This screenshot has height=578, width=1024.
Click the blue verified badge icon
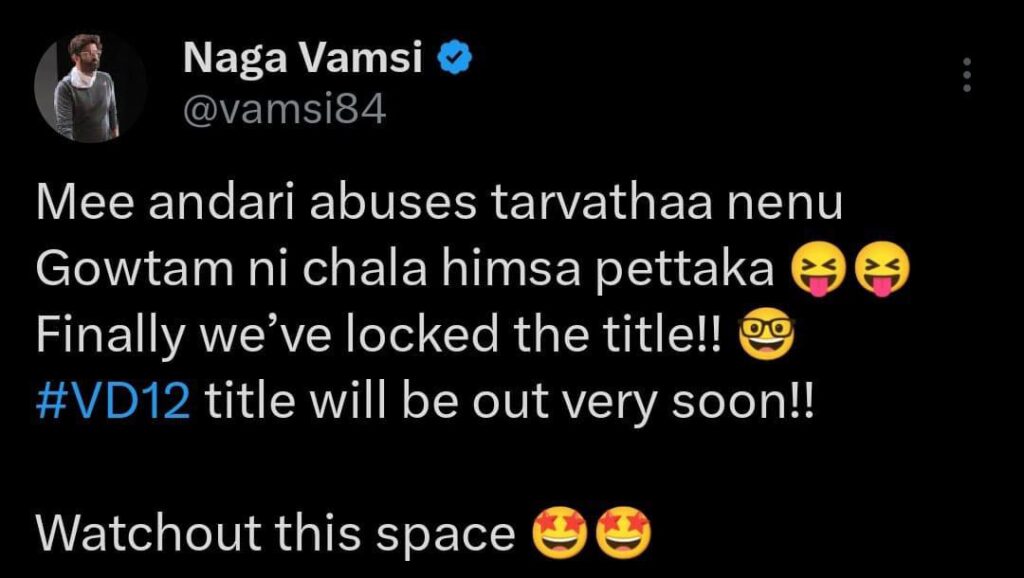click(454, 60)
